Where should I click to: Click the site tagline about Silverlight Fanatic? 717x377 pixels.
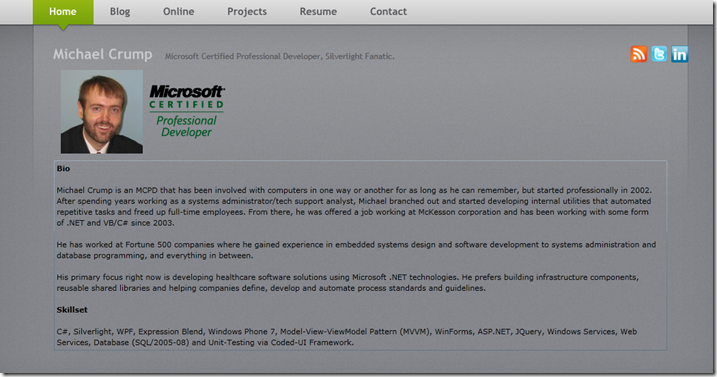pos(279,56)
